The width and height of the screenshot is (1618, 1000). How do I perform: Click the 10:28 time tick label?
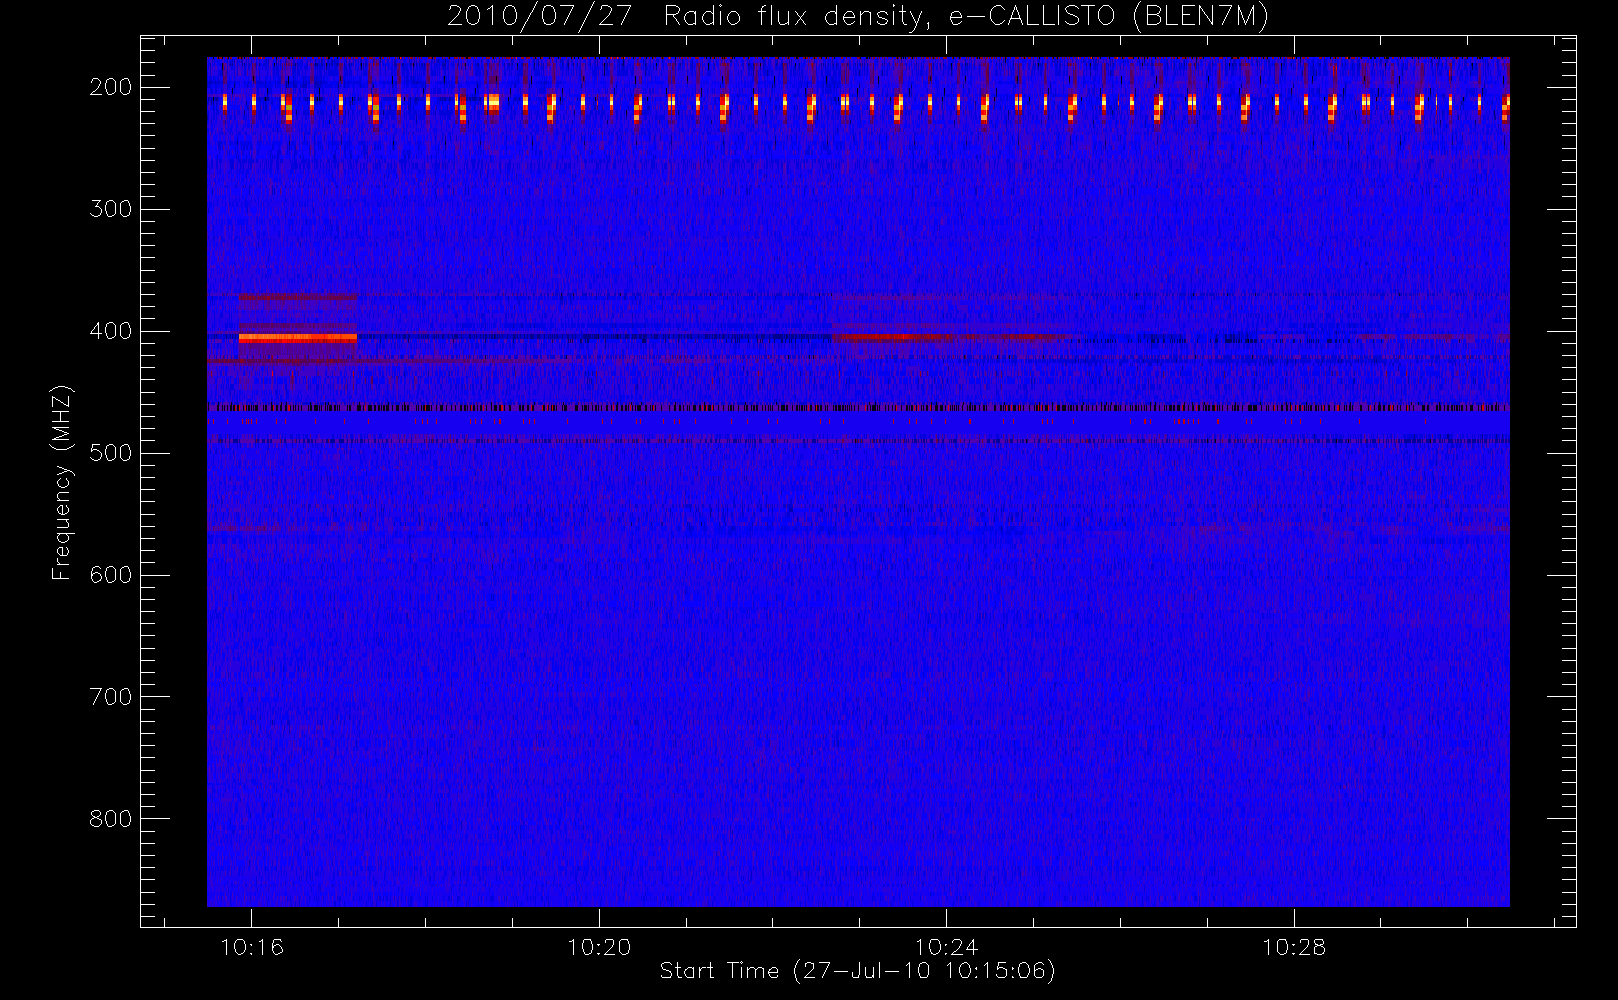(1294, 947)
